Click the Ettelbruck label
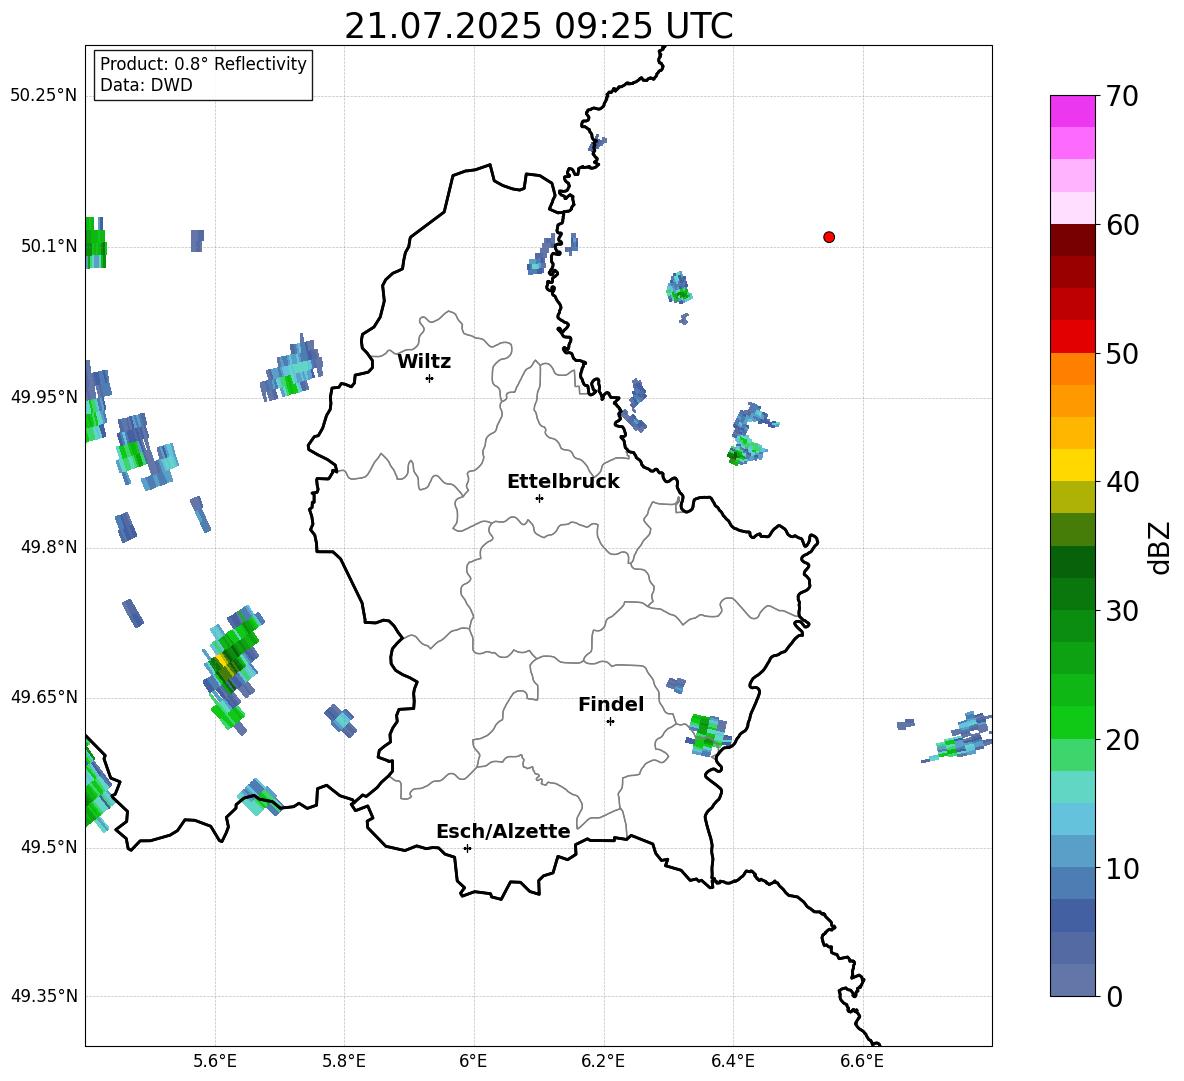The image size is (1184, 1081). 563,482
